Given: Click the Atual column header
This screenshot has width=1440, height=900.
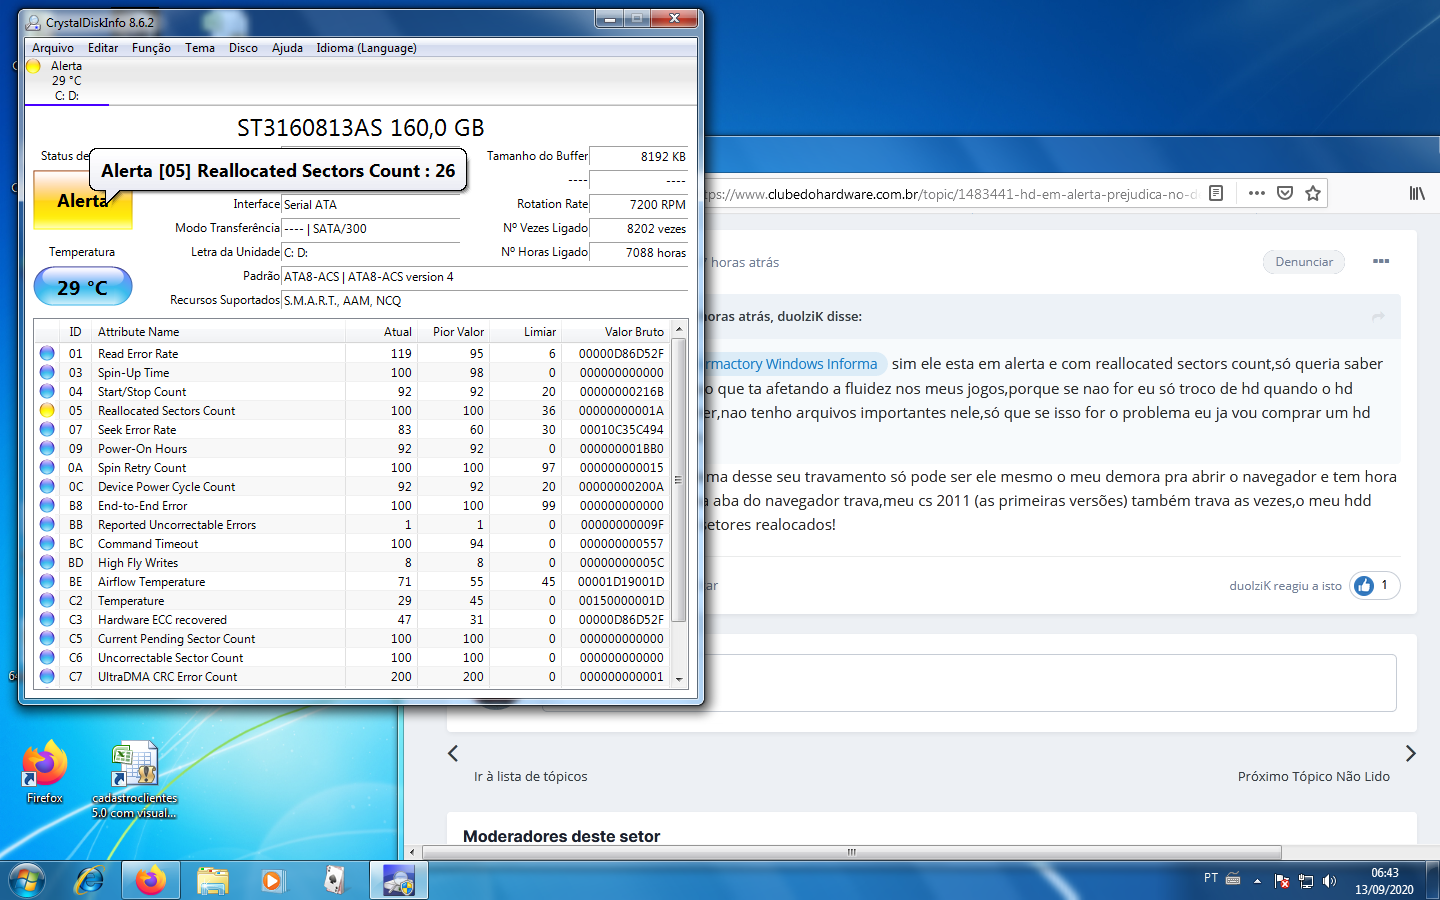Looking at the screenshot, I should pyautogui.click(x=381, y=332).
